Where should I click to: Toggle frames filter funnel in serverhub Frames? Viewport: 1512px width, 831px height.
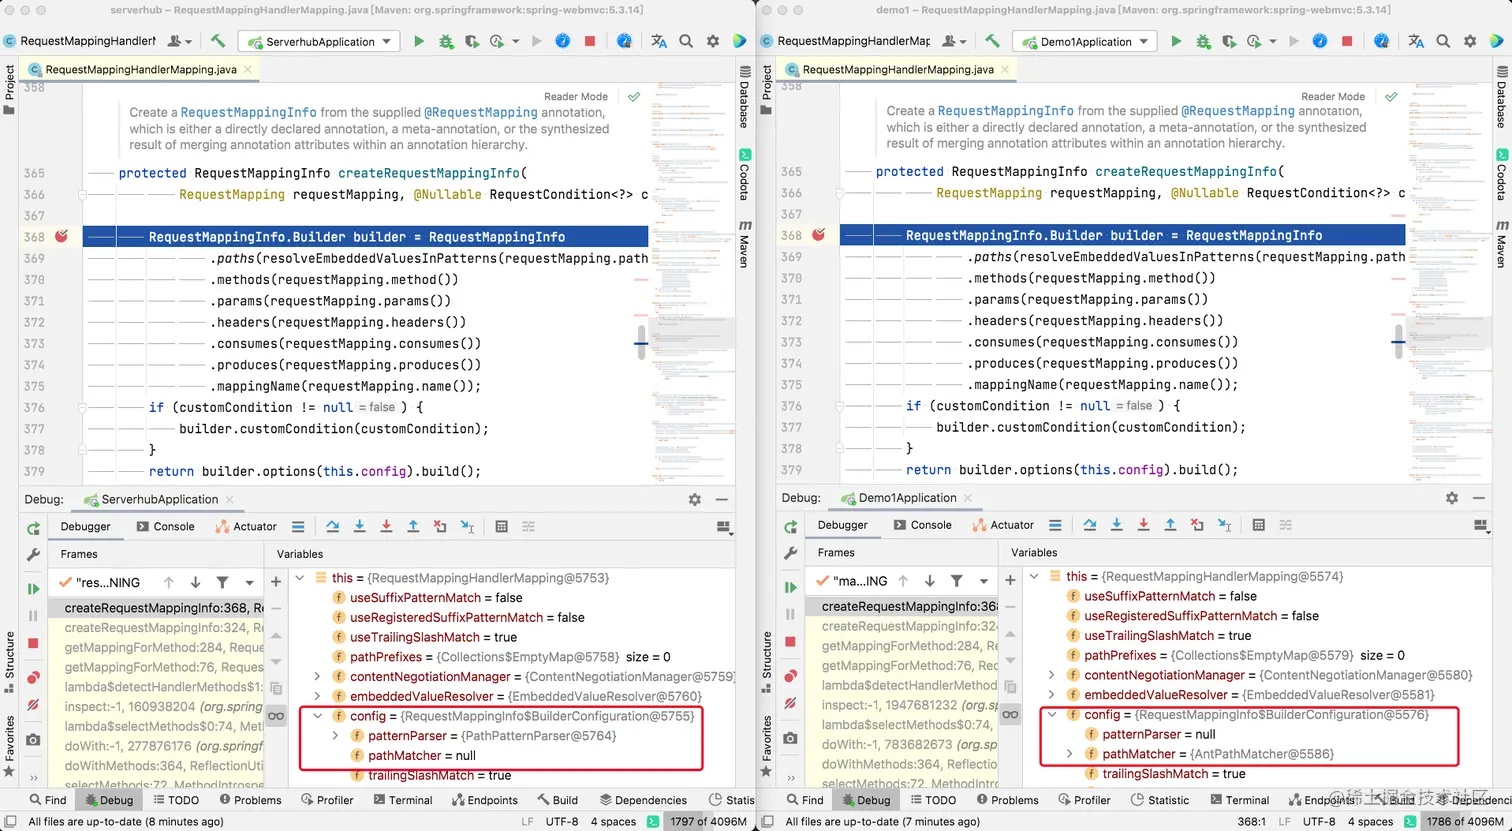(x=222, y=582)
